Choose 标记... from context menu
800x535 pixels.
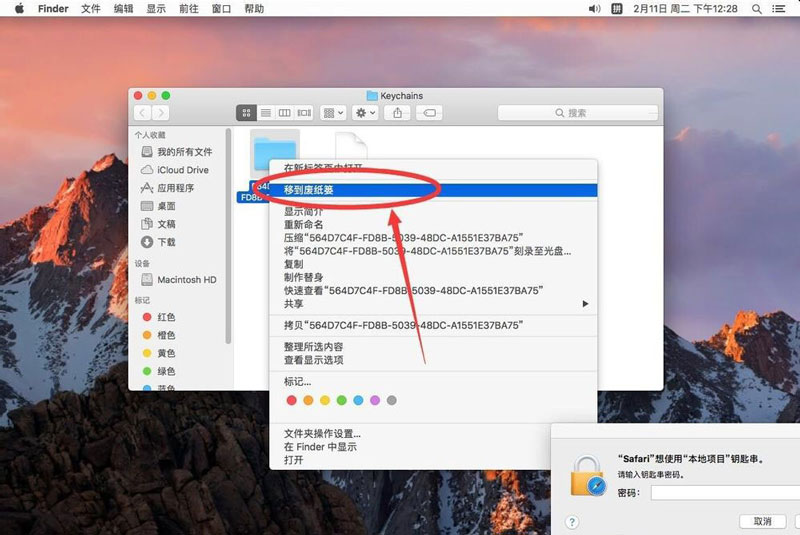point(433,381)
